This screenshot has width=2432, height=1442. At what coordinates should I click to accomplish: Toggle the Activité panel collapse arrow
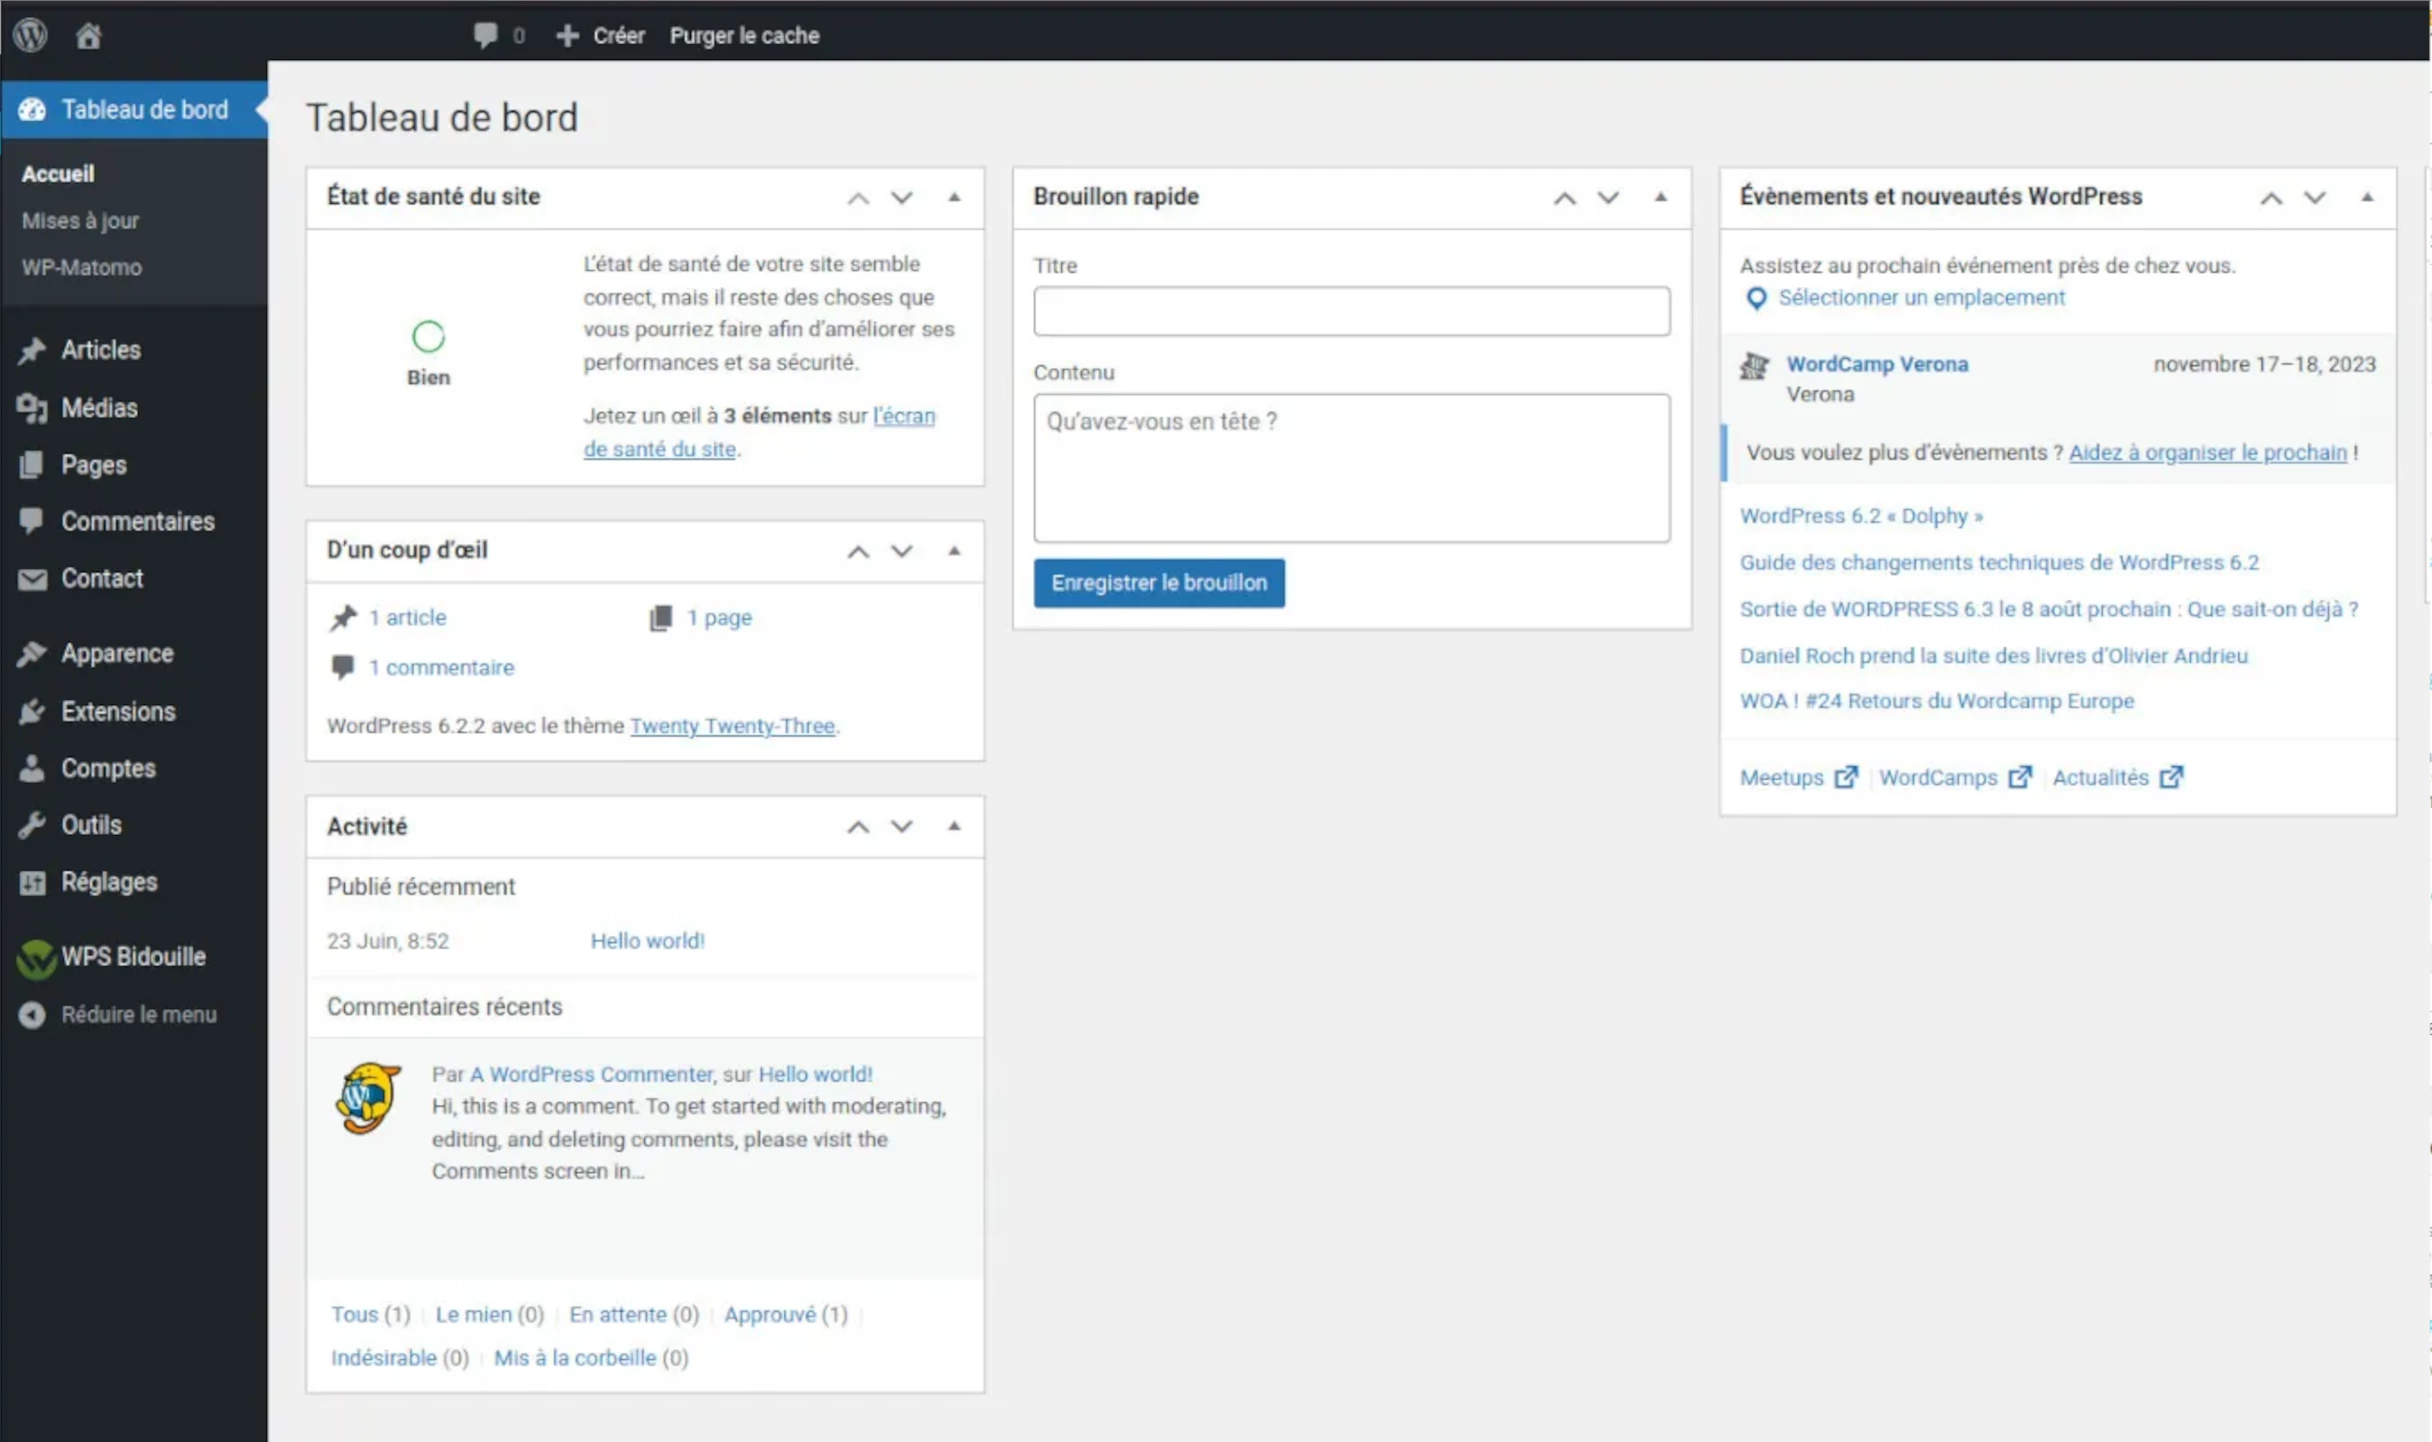pos(954,826)
